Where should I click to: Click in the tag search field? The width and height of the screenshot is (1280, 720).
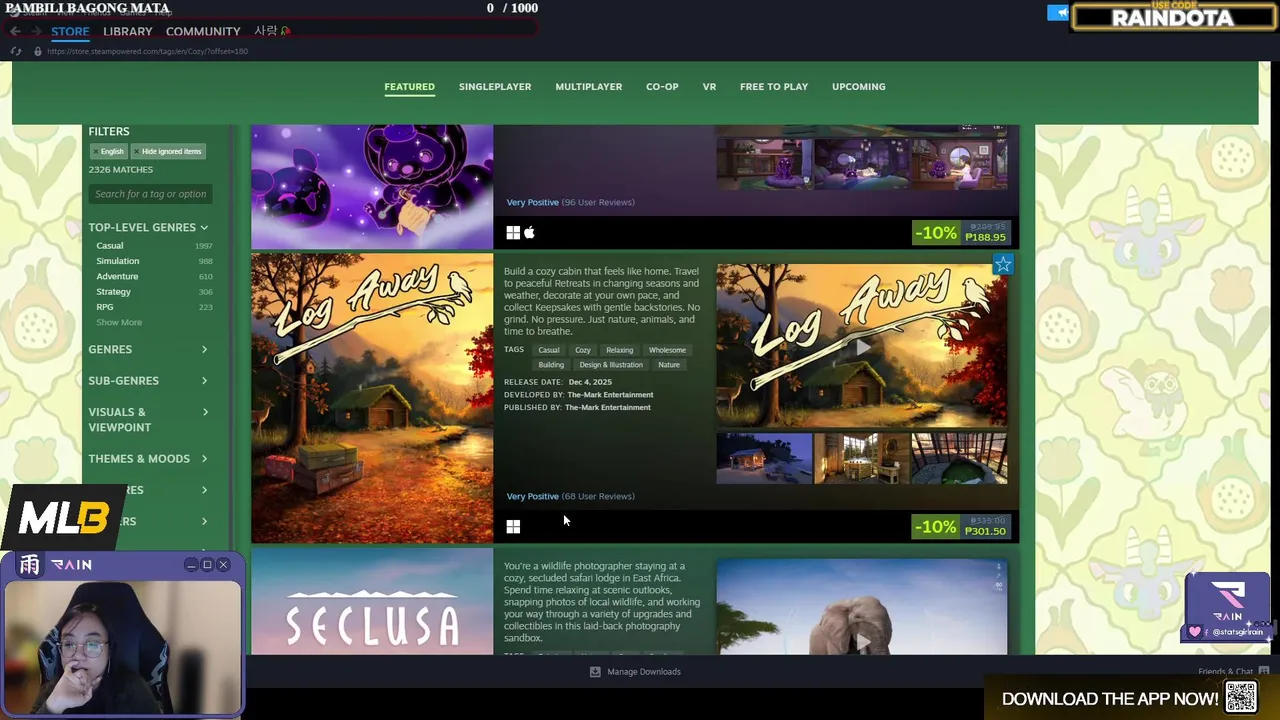tap(151, 194)
